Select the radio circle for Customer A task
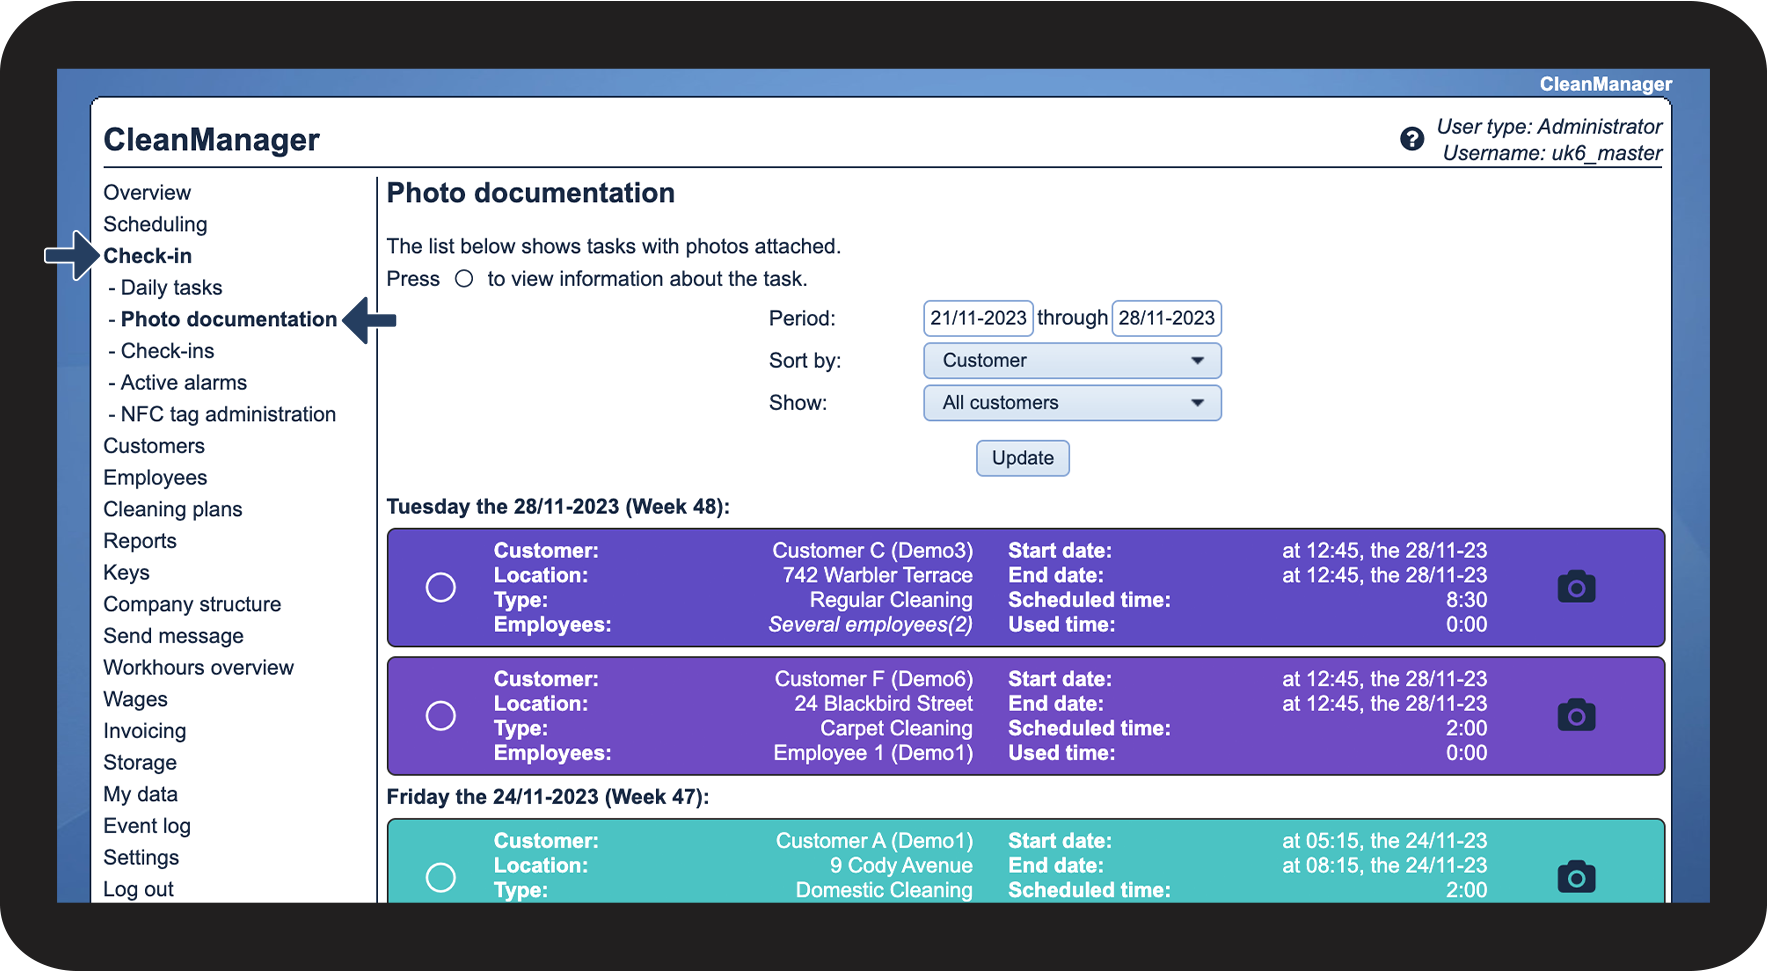The image size is (1767, 971). point(441,877)
